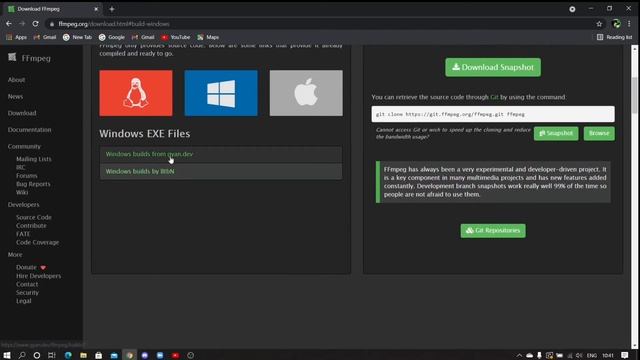
Task: Open FATE in the sidebar
Action: pyautogui.click(x=23, y=234)
